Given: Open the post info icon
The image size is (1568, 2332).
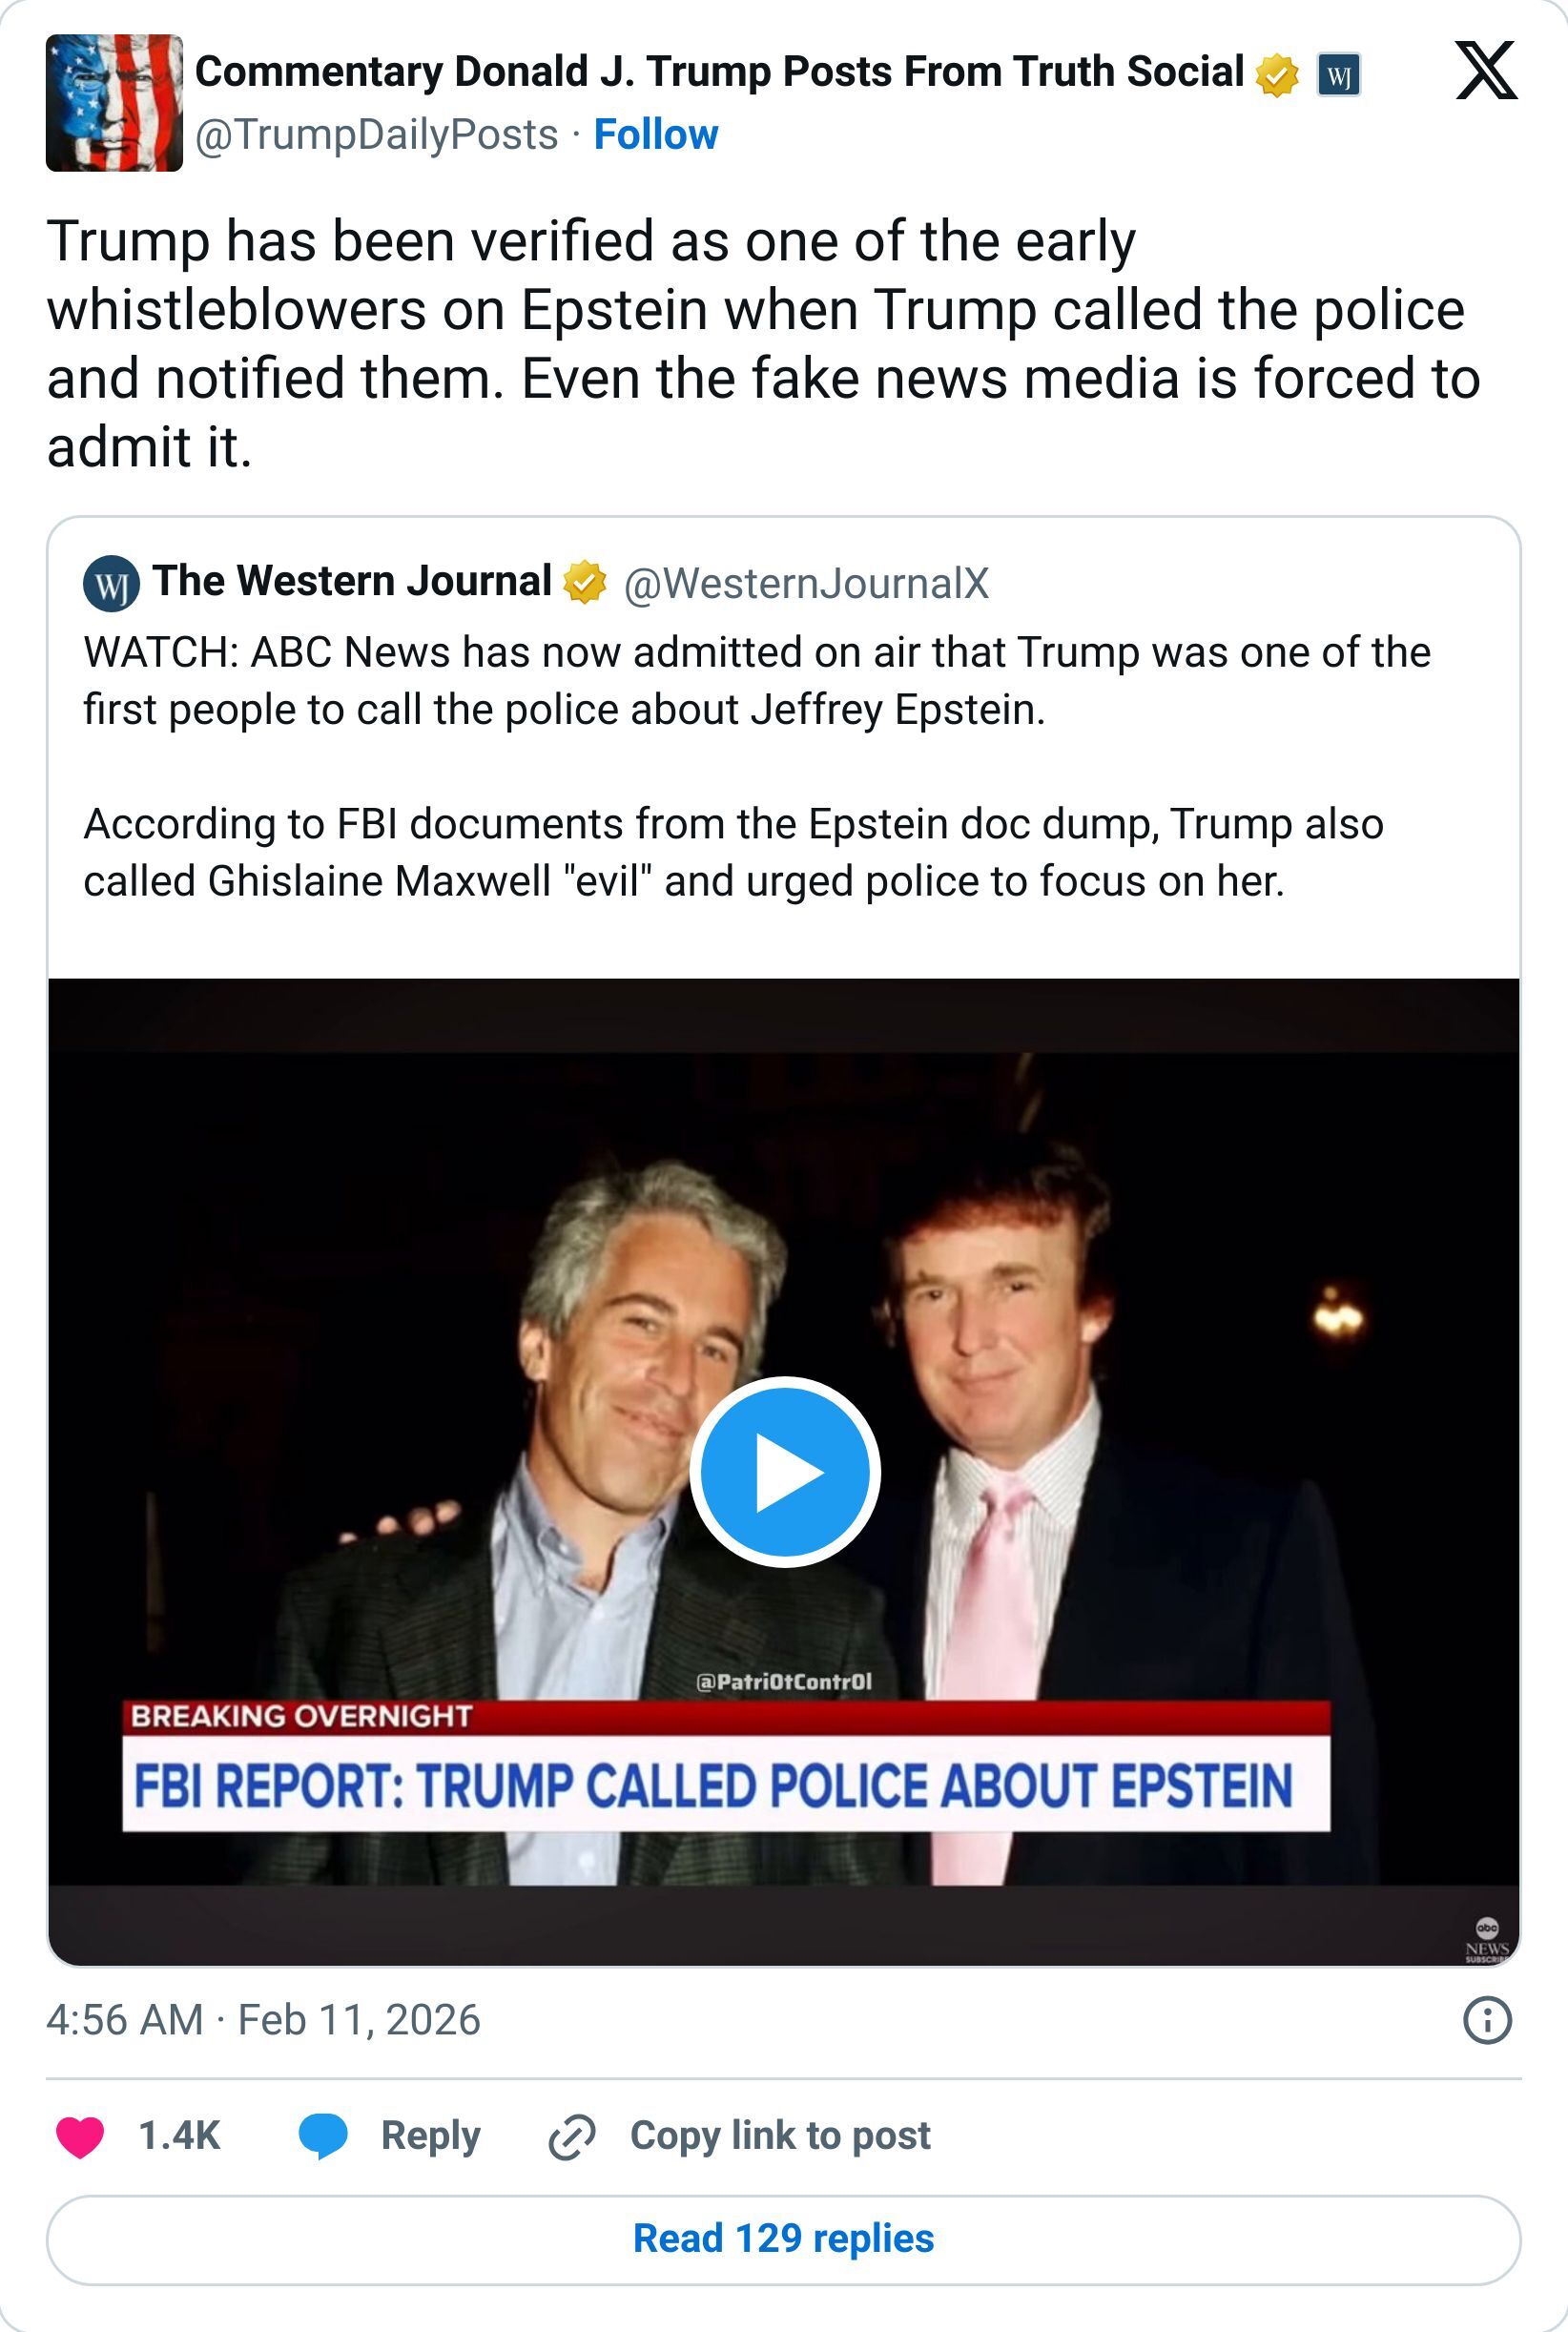Looking at the screenshot, I should [x=1487, y=2020].
